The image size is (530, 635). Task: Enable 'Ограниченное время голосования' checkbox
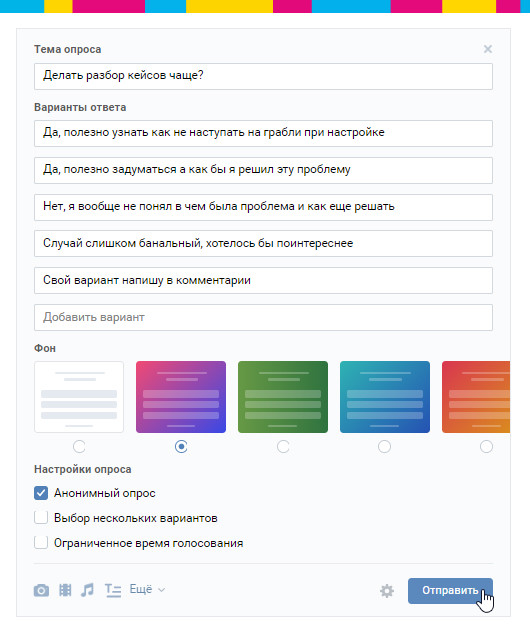pyautogui.click(x=41, y=543)
